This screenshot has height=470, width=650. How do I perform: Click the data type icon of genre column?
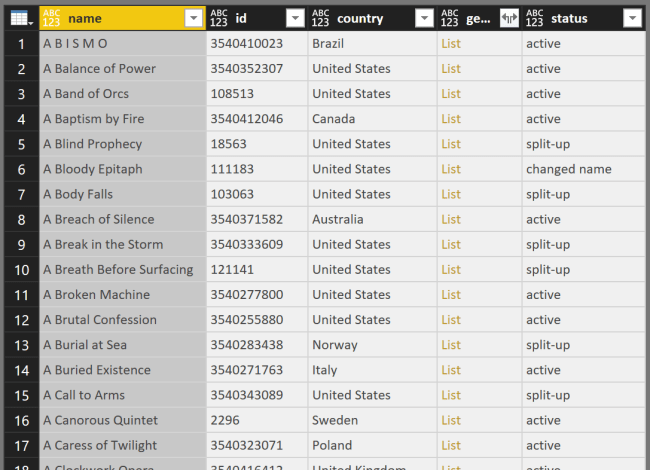450,18
